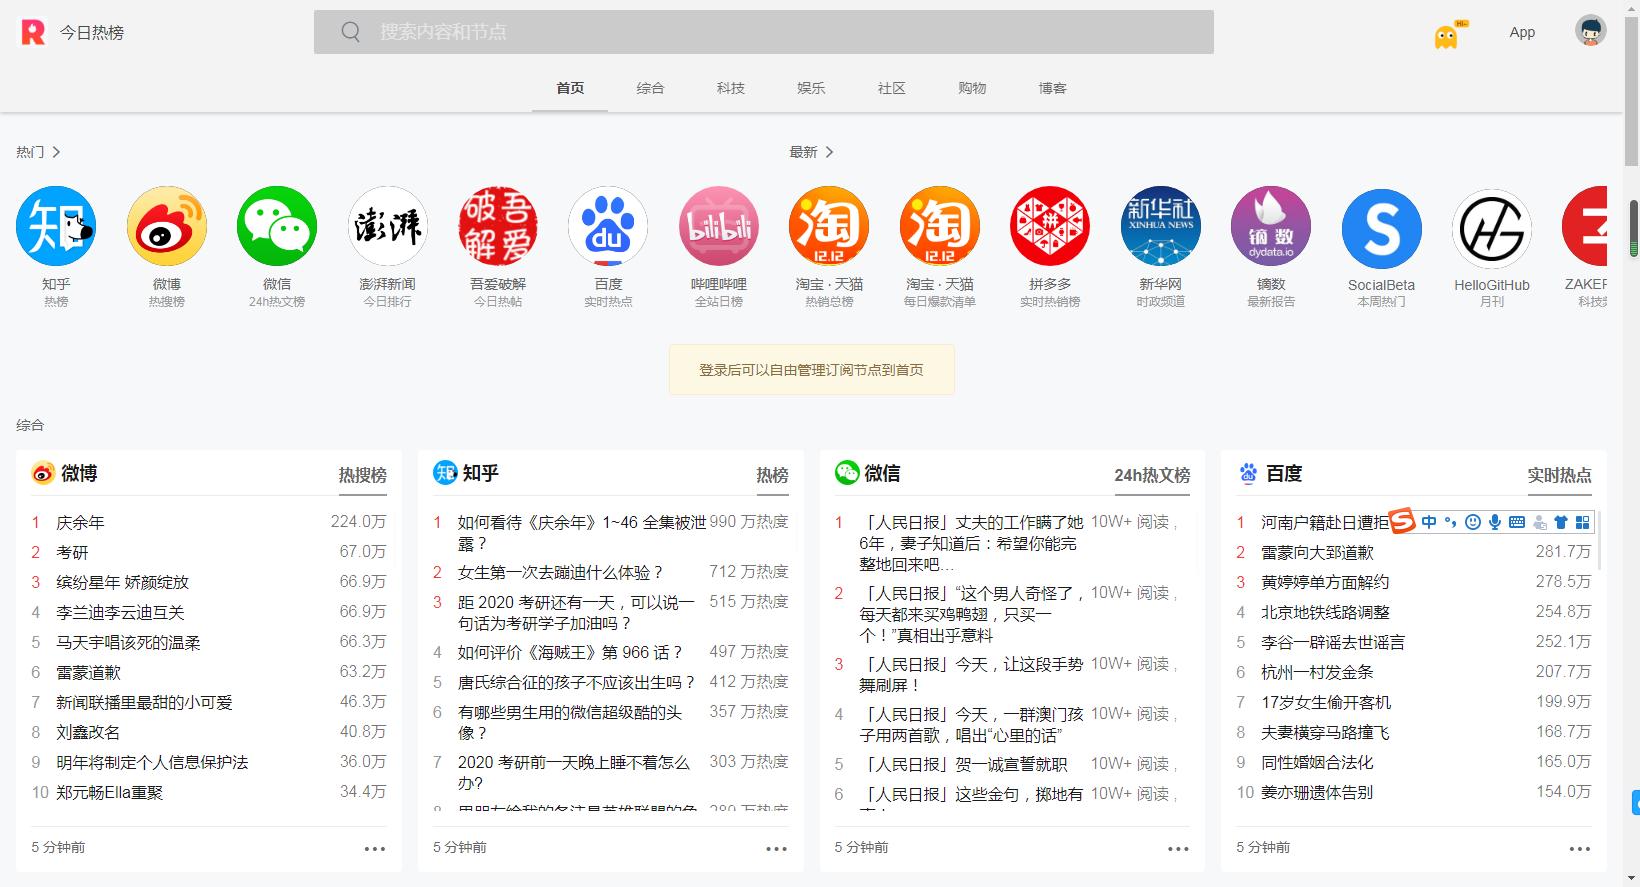Open the 淘宝·天猫 每日爆款清单 icon
Viewport: 1640px width, 887px height.
pos(940,226)
